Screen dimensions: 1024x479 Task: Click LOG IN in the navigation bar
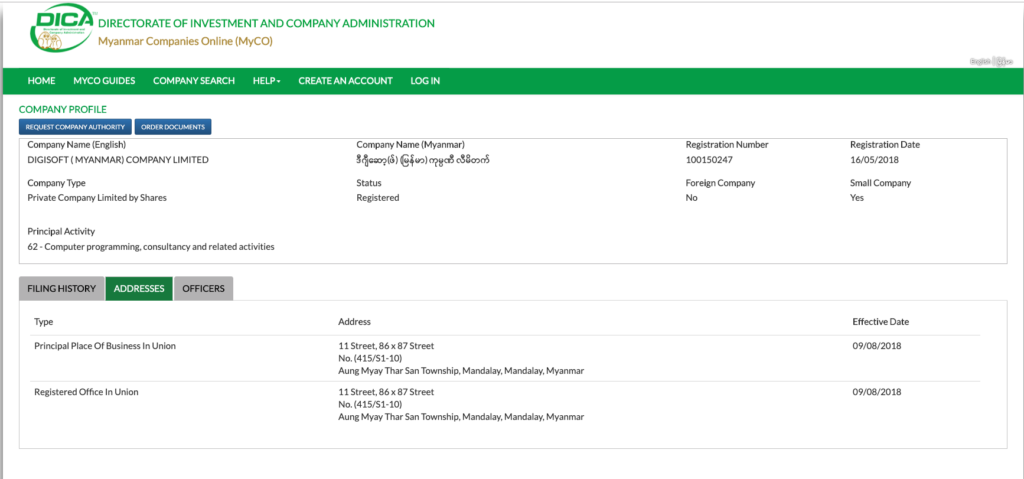point(425,81)
